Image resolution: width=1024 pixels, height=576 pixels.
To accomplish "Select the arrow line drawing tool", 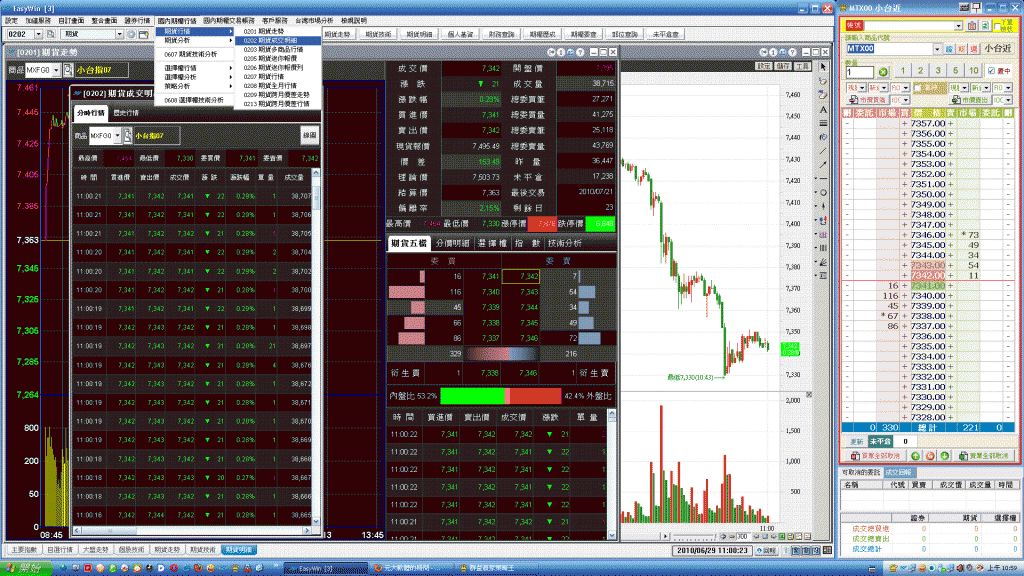I will (823, 165).
